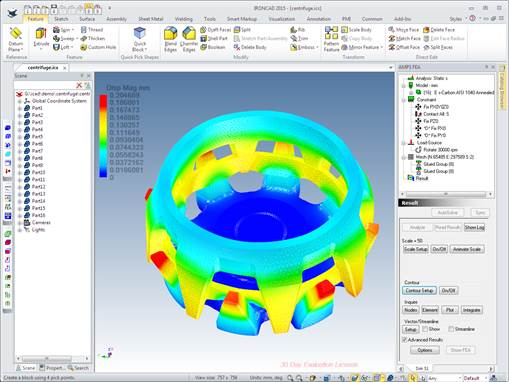The image size is (509, 382).
Task: Open the Quick Block shape tool
Action: click(x=140, y=39)
